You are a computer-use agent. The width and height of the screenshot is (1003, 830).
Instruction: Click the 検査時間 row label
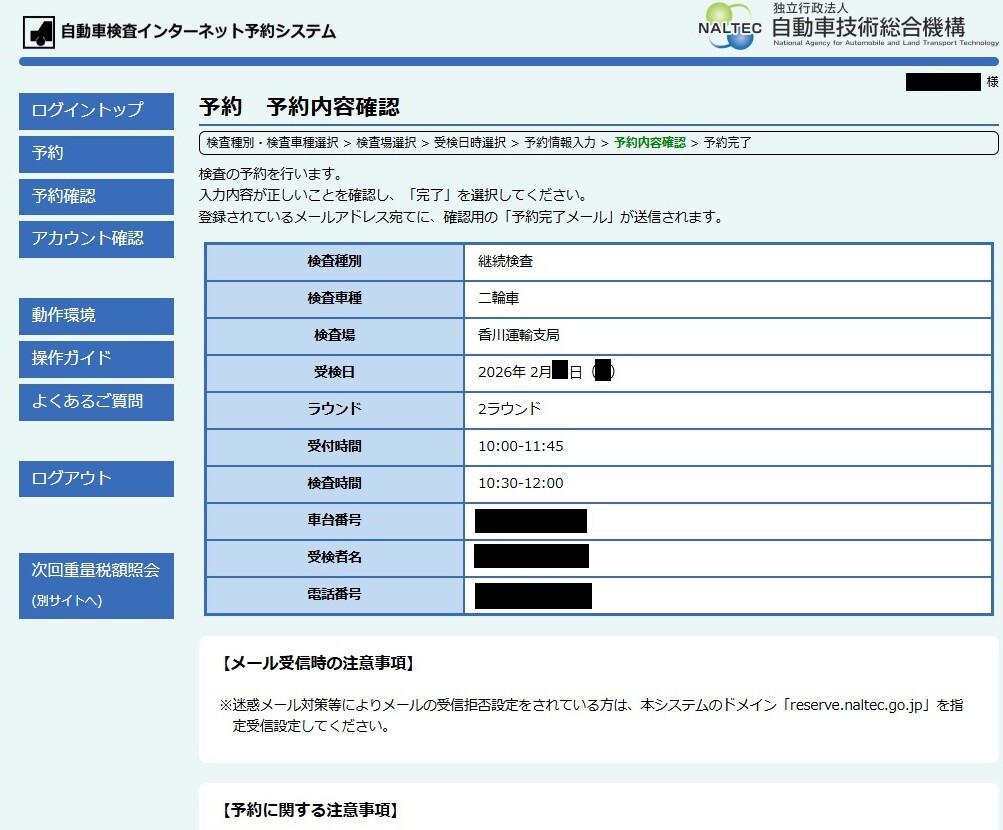pos(335,483)
